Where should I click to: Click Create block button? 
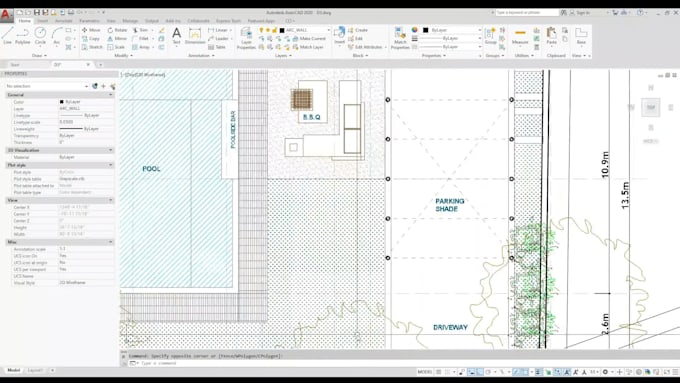358,30
